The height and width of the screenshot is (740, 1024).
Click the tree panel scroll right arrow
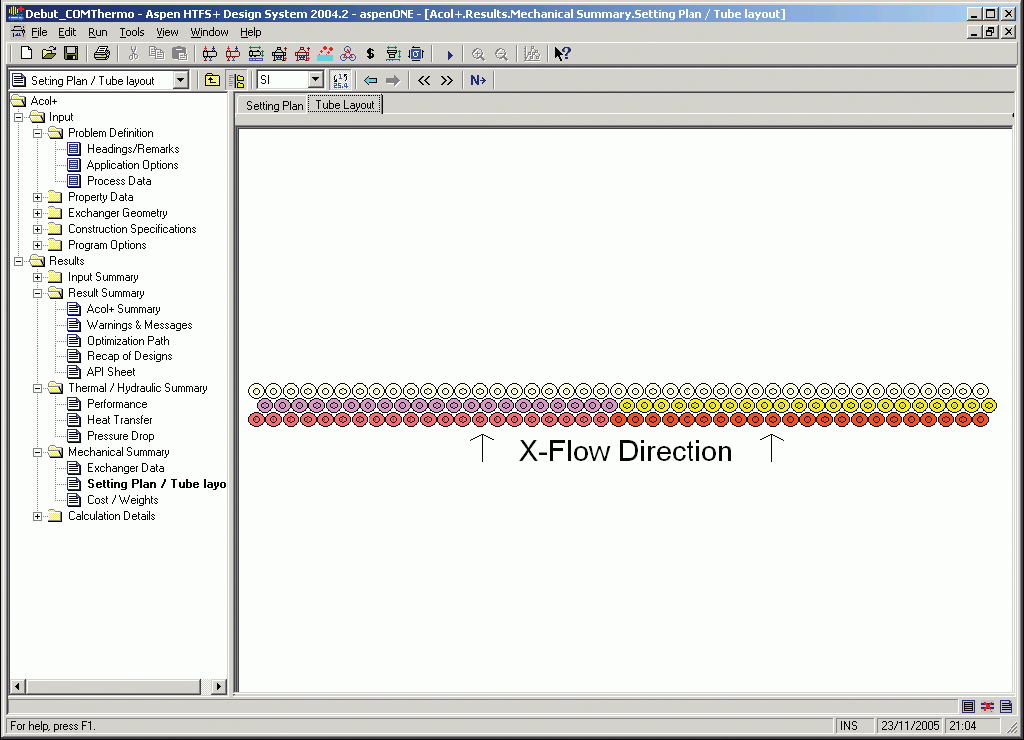tap(219, 686)
